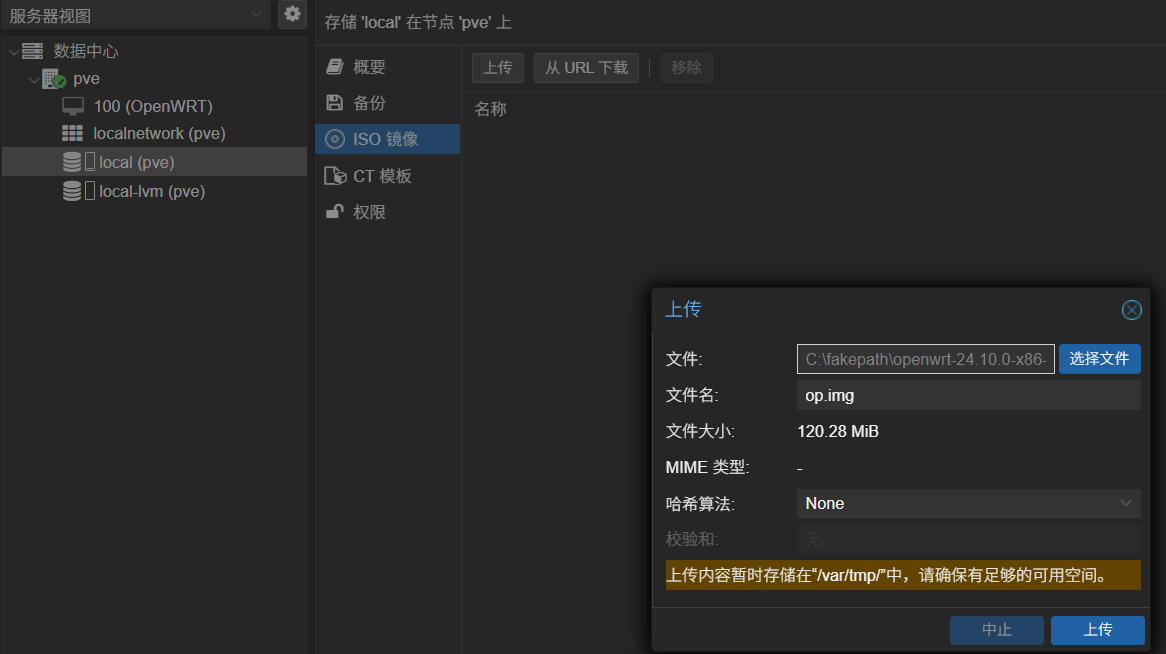
Task: Collapse the pve node tree
Action: click(34, 79)
